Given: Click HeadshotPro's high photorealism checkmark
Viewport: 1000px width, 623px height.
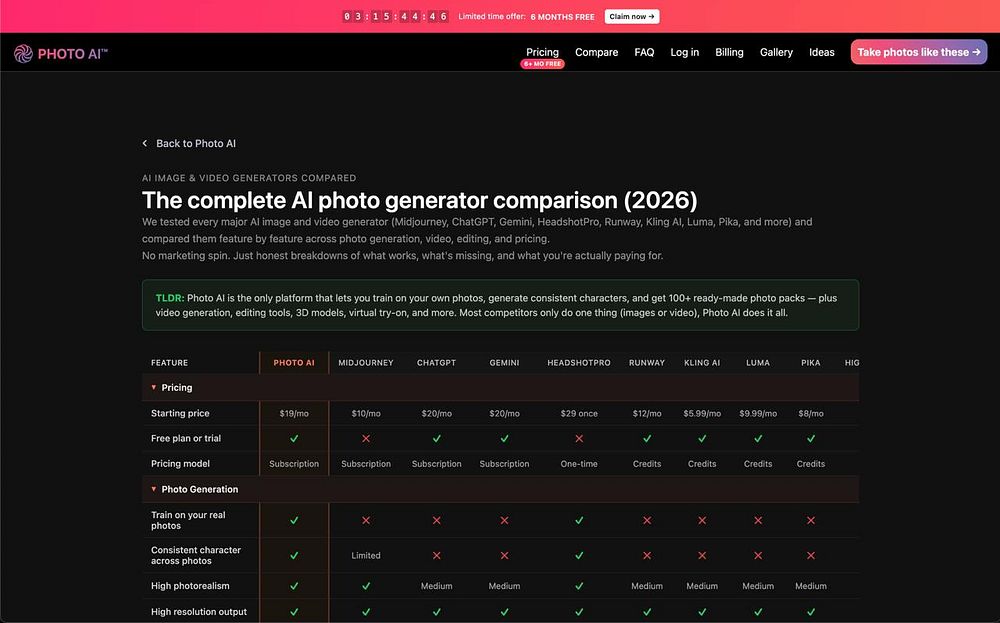Looking at the screenshot, I should click(579, 586).
